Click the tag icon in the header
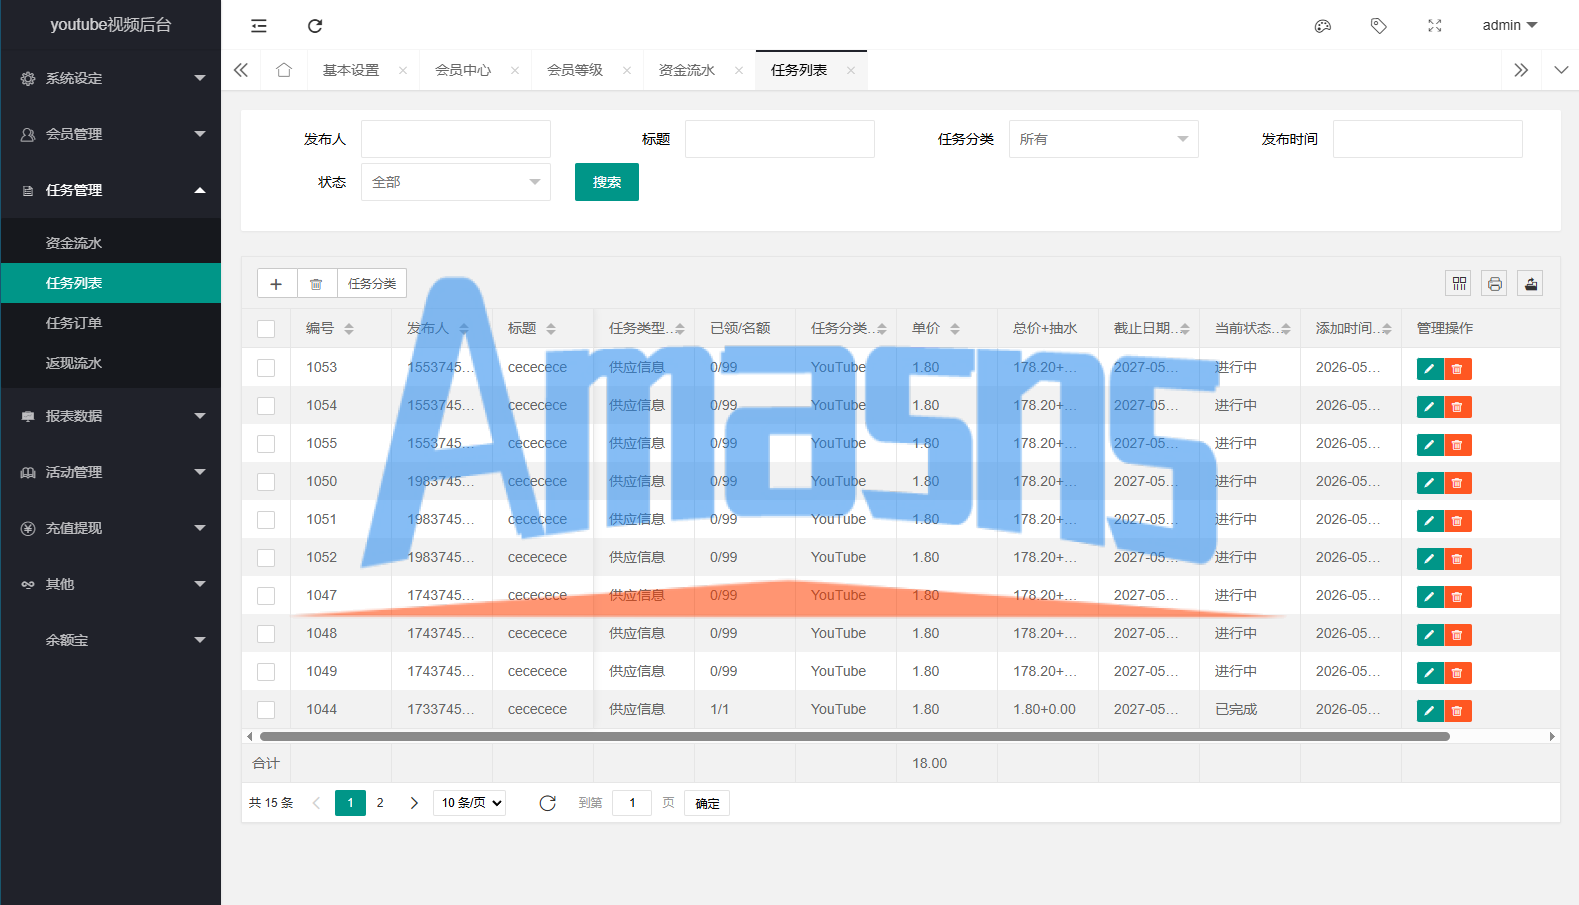This screenshot has height=905, width=1579. 1379,26
